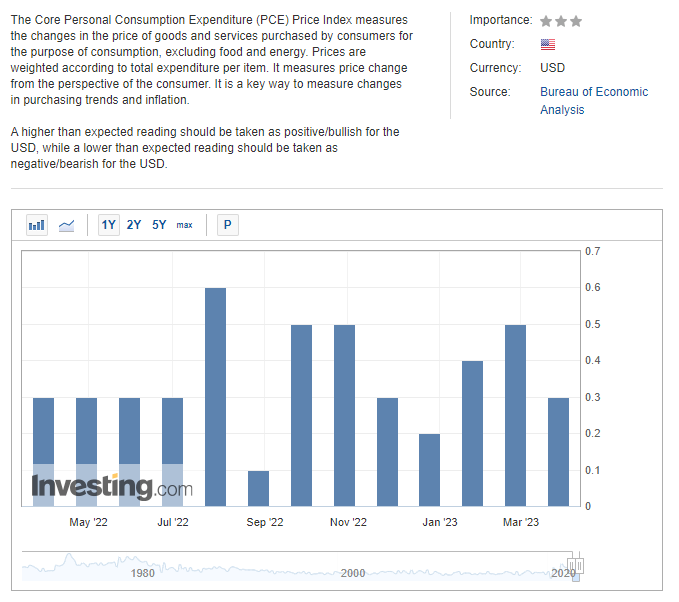This screenshot has width=679, height=602.
Task: Click the P button in chart toolbar
Action: pos(227,225)
